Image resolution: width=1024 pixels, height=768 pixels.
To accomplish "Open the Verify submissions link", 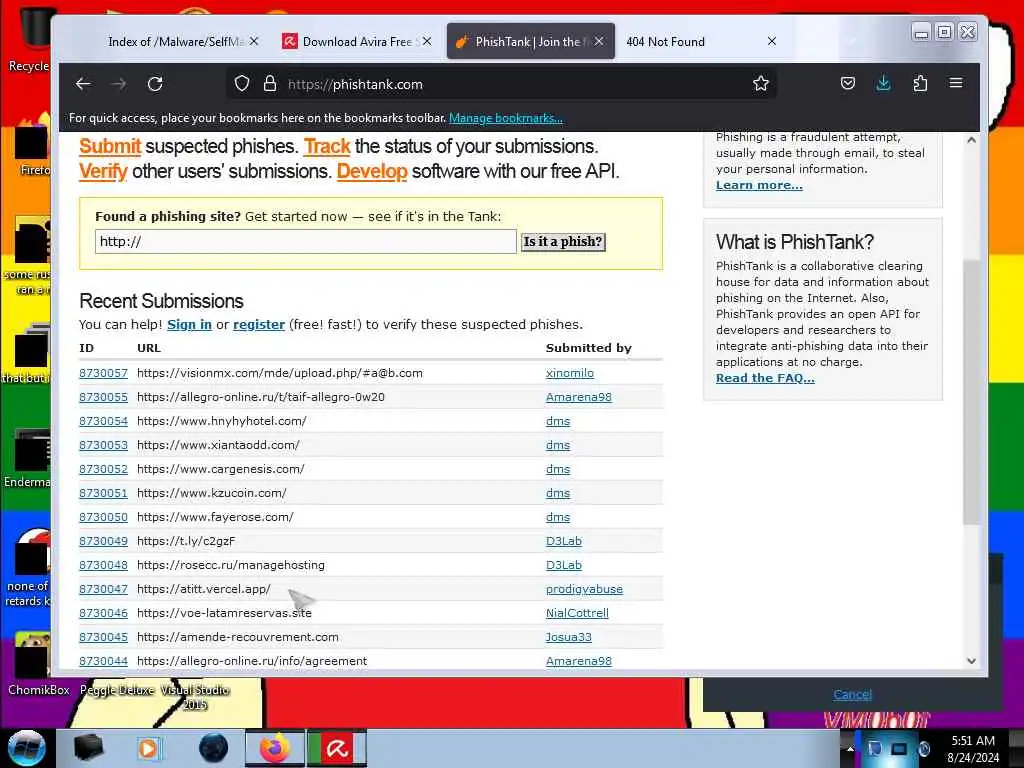I will [x=103, y=171].
